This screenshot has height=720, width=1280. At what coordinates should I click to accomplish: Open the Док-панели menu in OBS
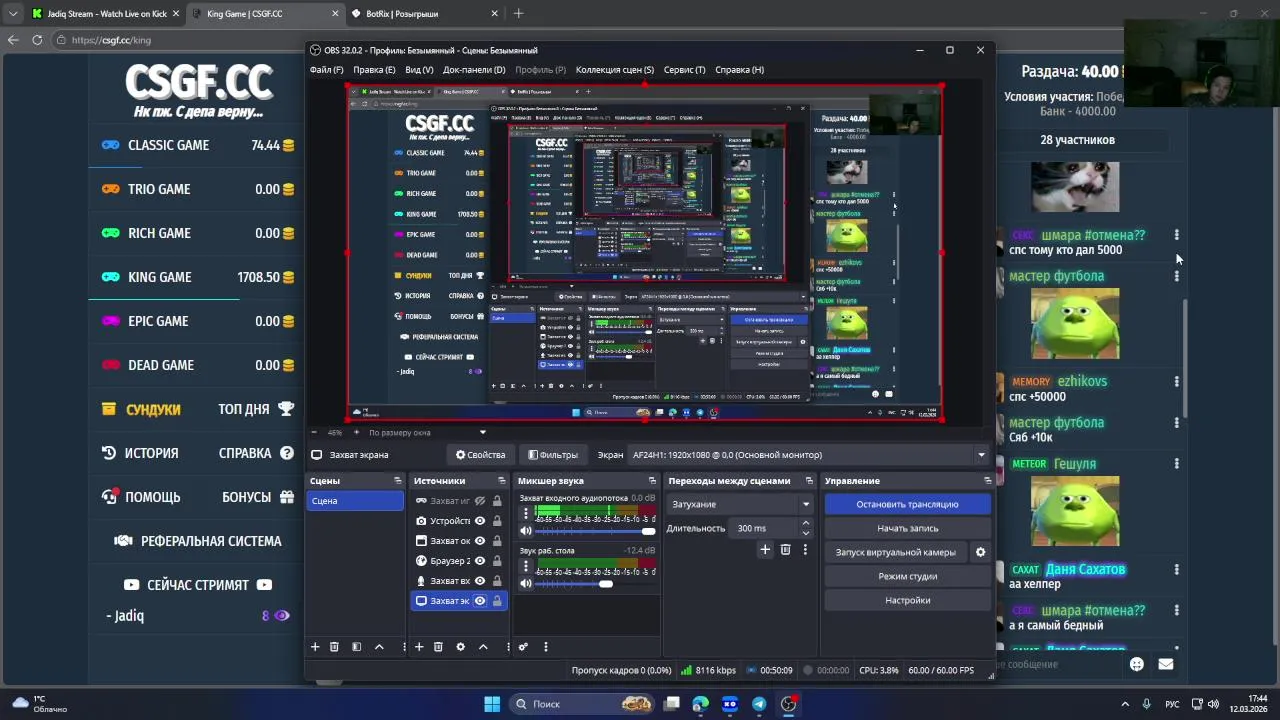(474, 70)
